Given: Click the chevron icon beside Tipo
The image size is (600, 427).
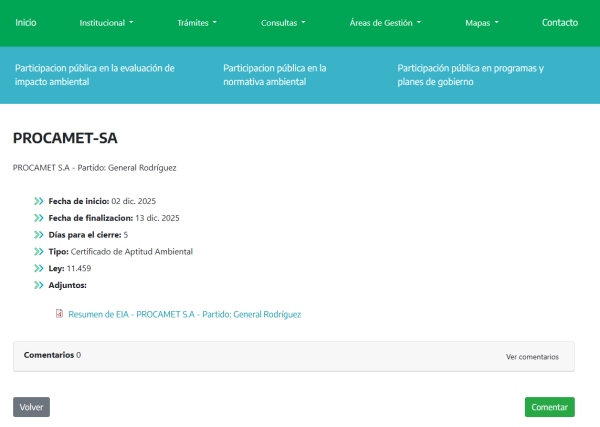Looking at the screenshot, I should coord(39,252).
